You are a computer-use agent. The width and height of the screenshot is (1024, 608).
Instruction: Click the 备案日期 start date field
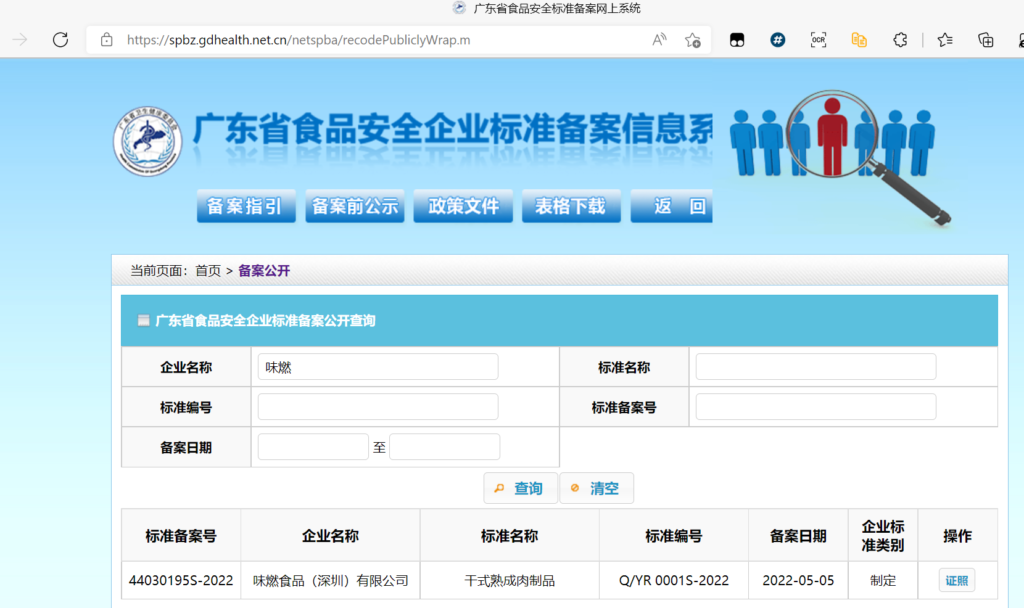[x=313, y=447]
